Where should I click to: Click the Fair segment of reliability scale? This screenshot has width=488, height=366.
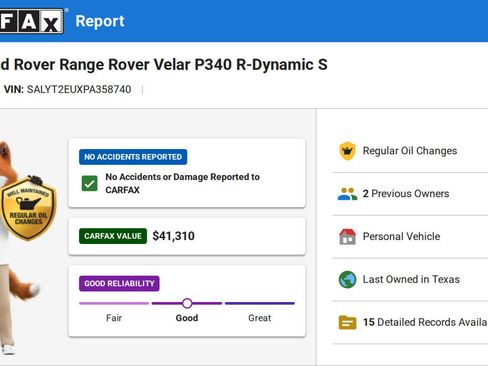114,303
